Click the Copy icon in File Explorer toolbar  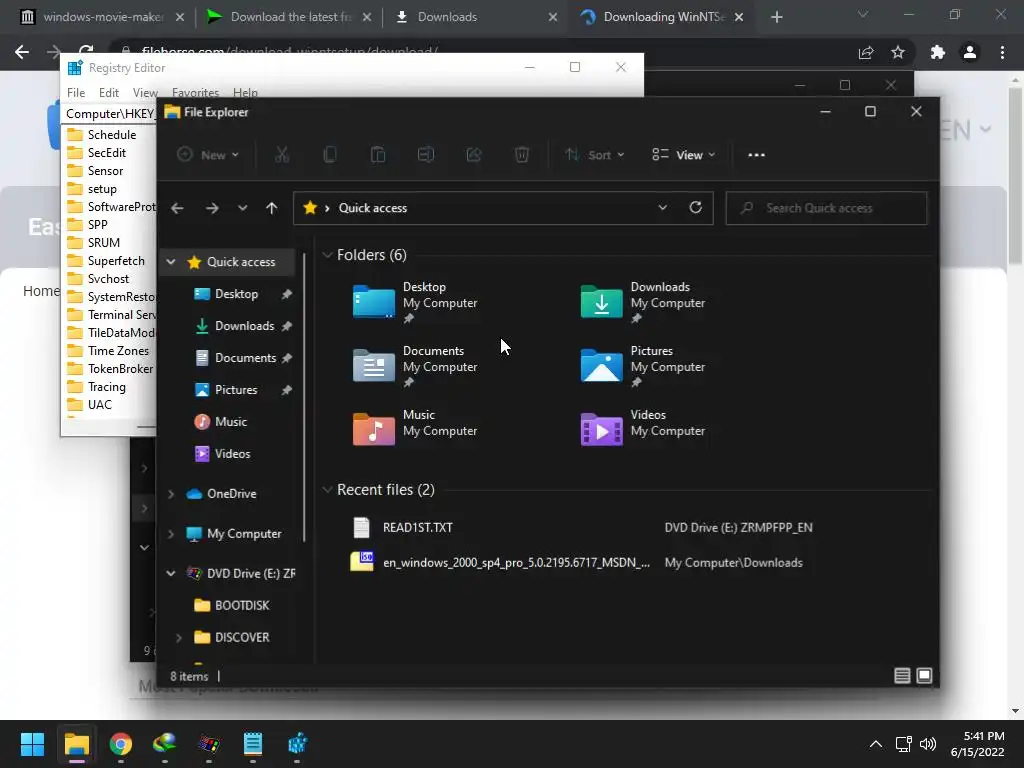coord(330,155)
